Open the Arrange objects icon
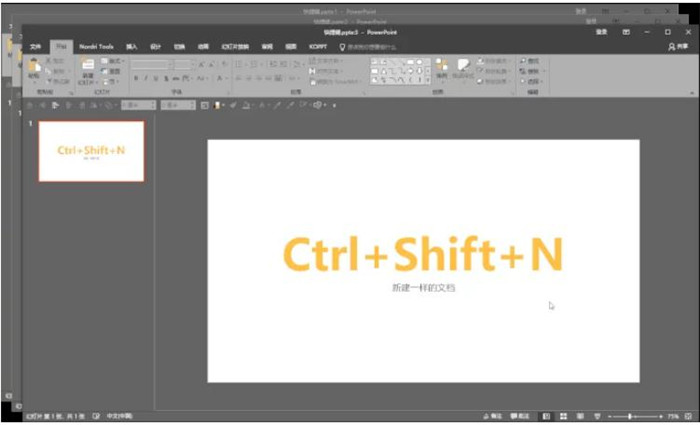Image resolution: width=700 pixels, height=425 pixels. tap(442, 65)
